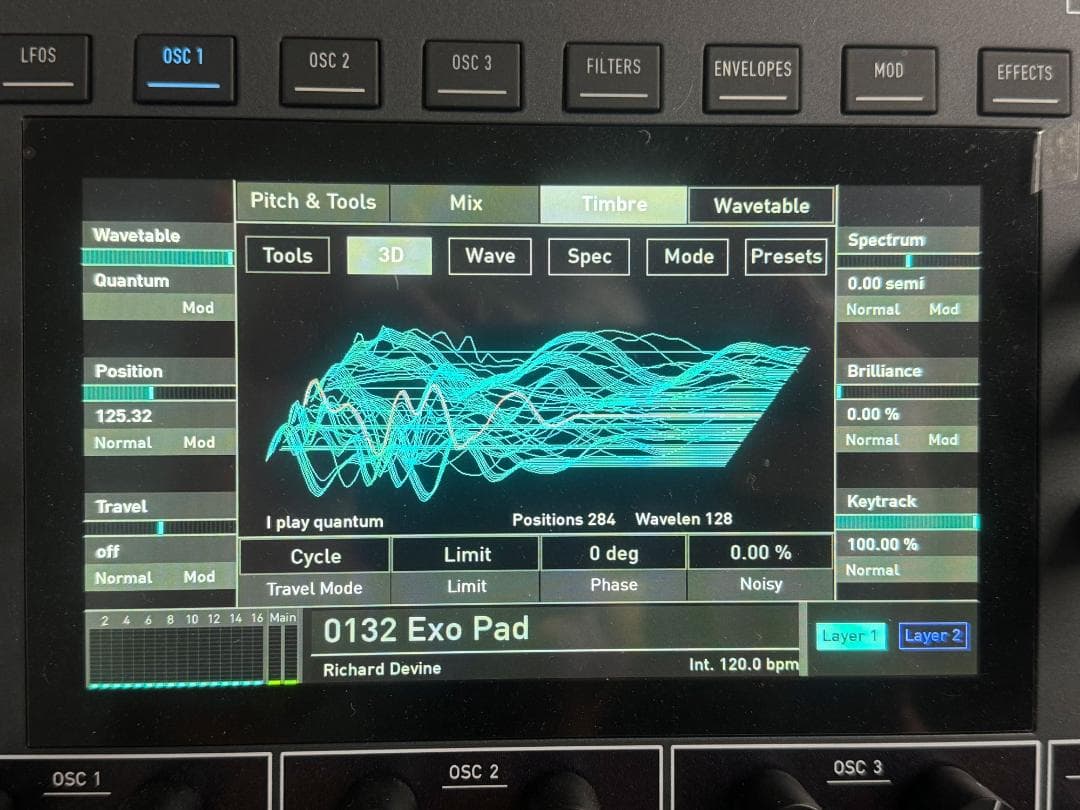Adjust the Keytrack slider bar

(x=906, y=522)
